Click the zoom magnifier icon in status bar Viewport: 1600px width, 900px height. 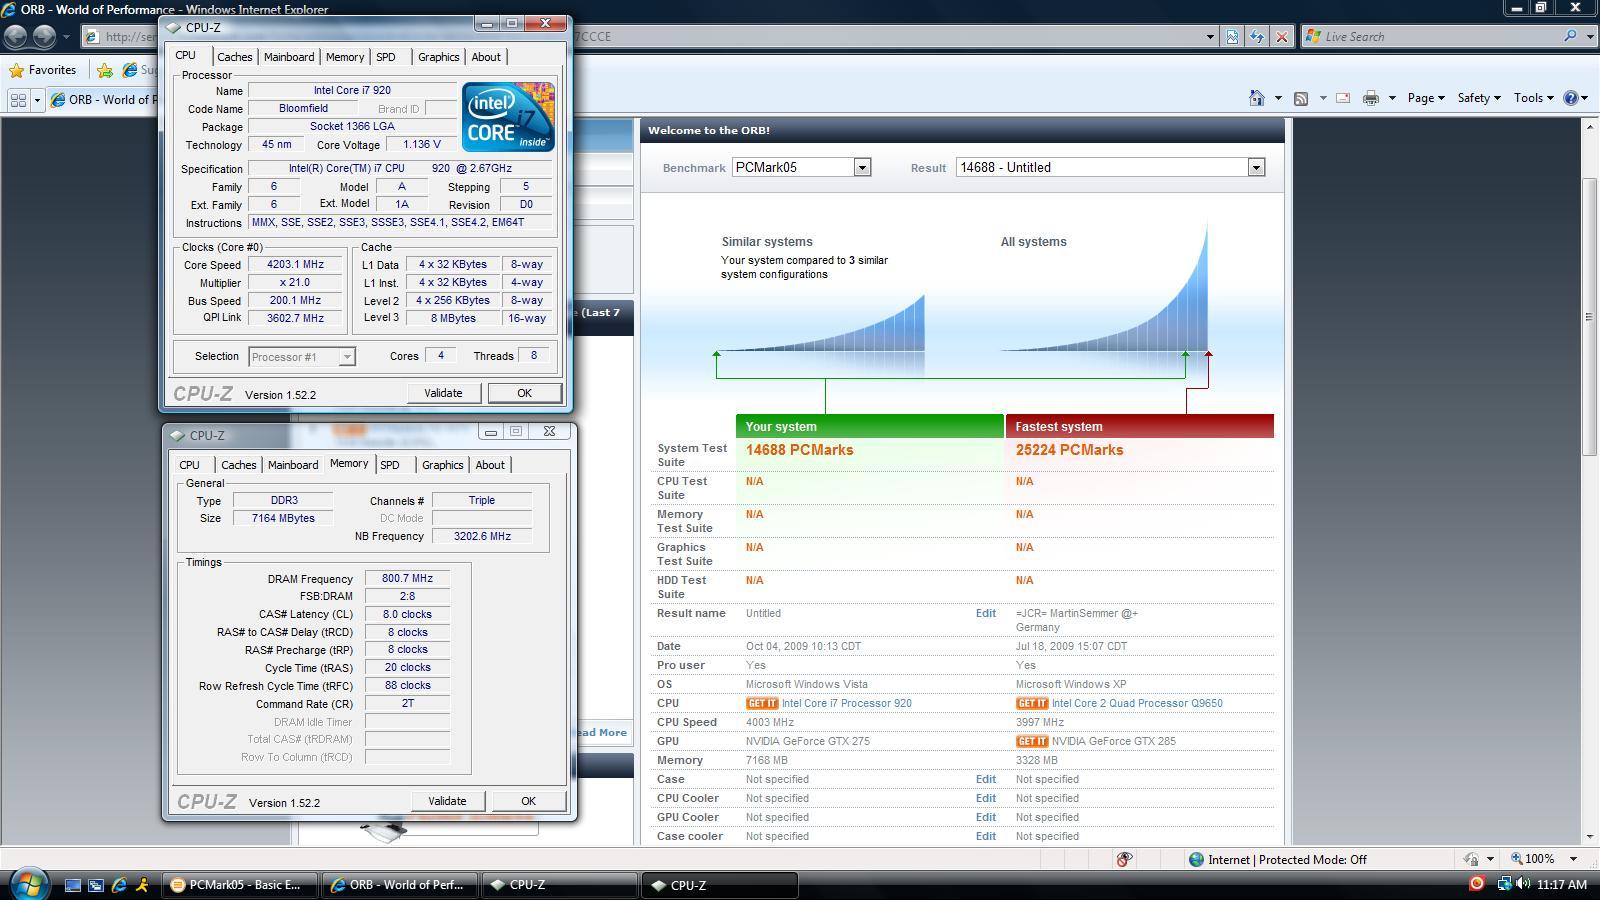(1517, 859)
